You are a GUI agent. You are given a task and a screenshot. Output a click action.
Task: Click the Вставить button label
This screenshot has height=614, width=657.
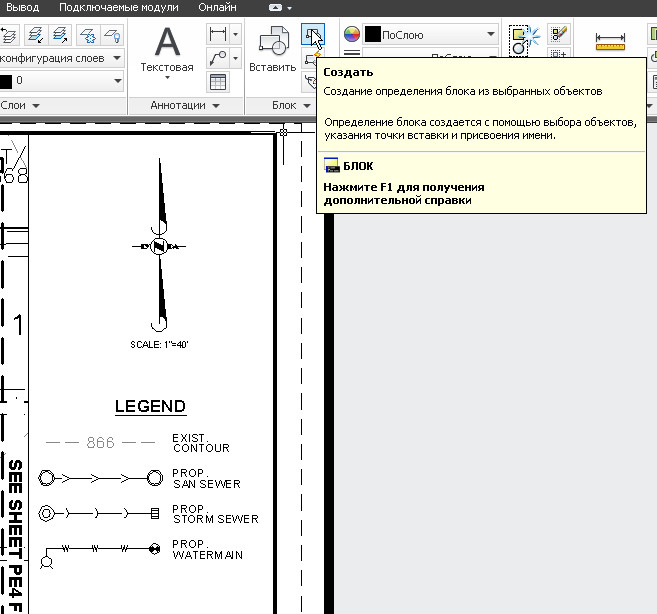[273, 67]
